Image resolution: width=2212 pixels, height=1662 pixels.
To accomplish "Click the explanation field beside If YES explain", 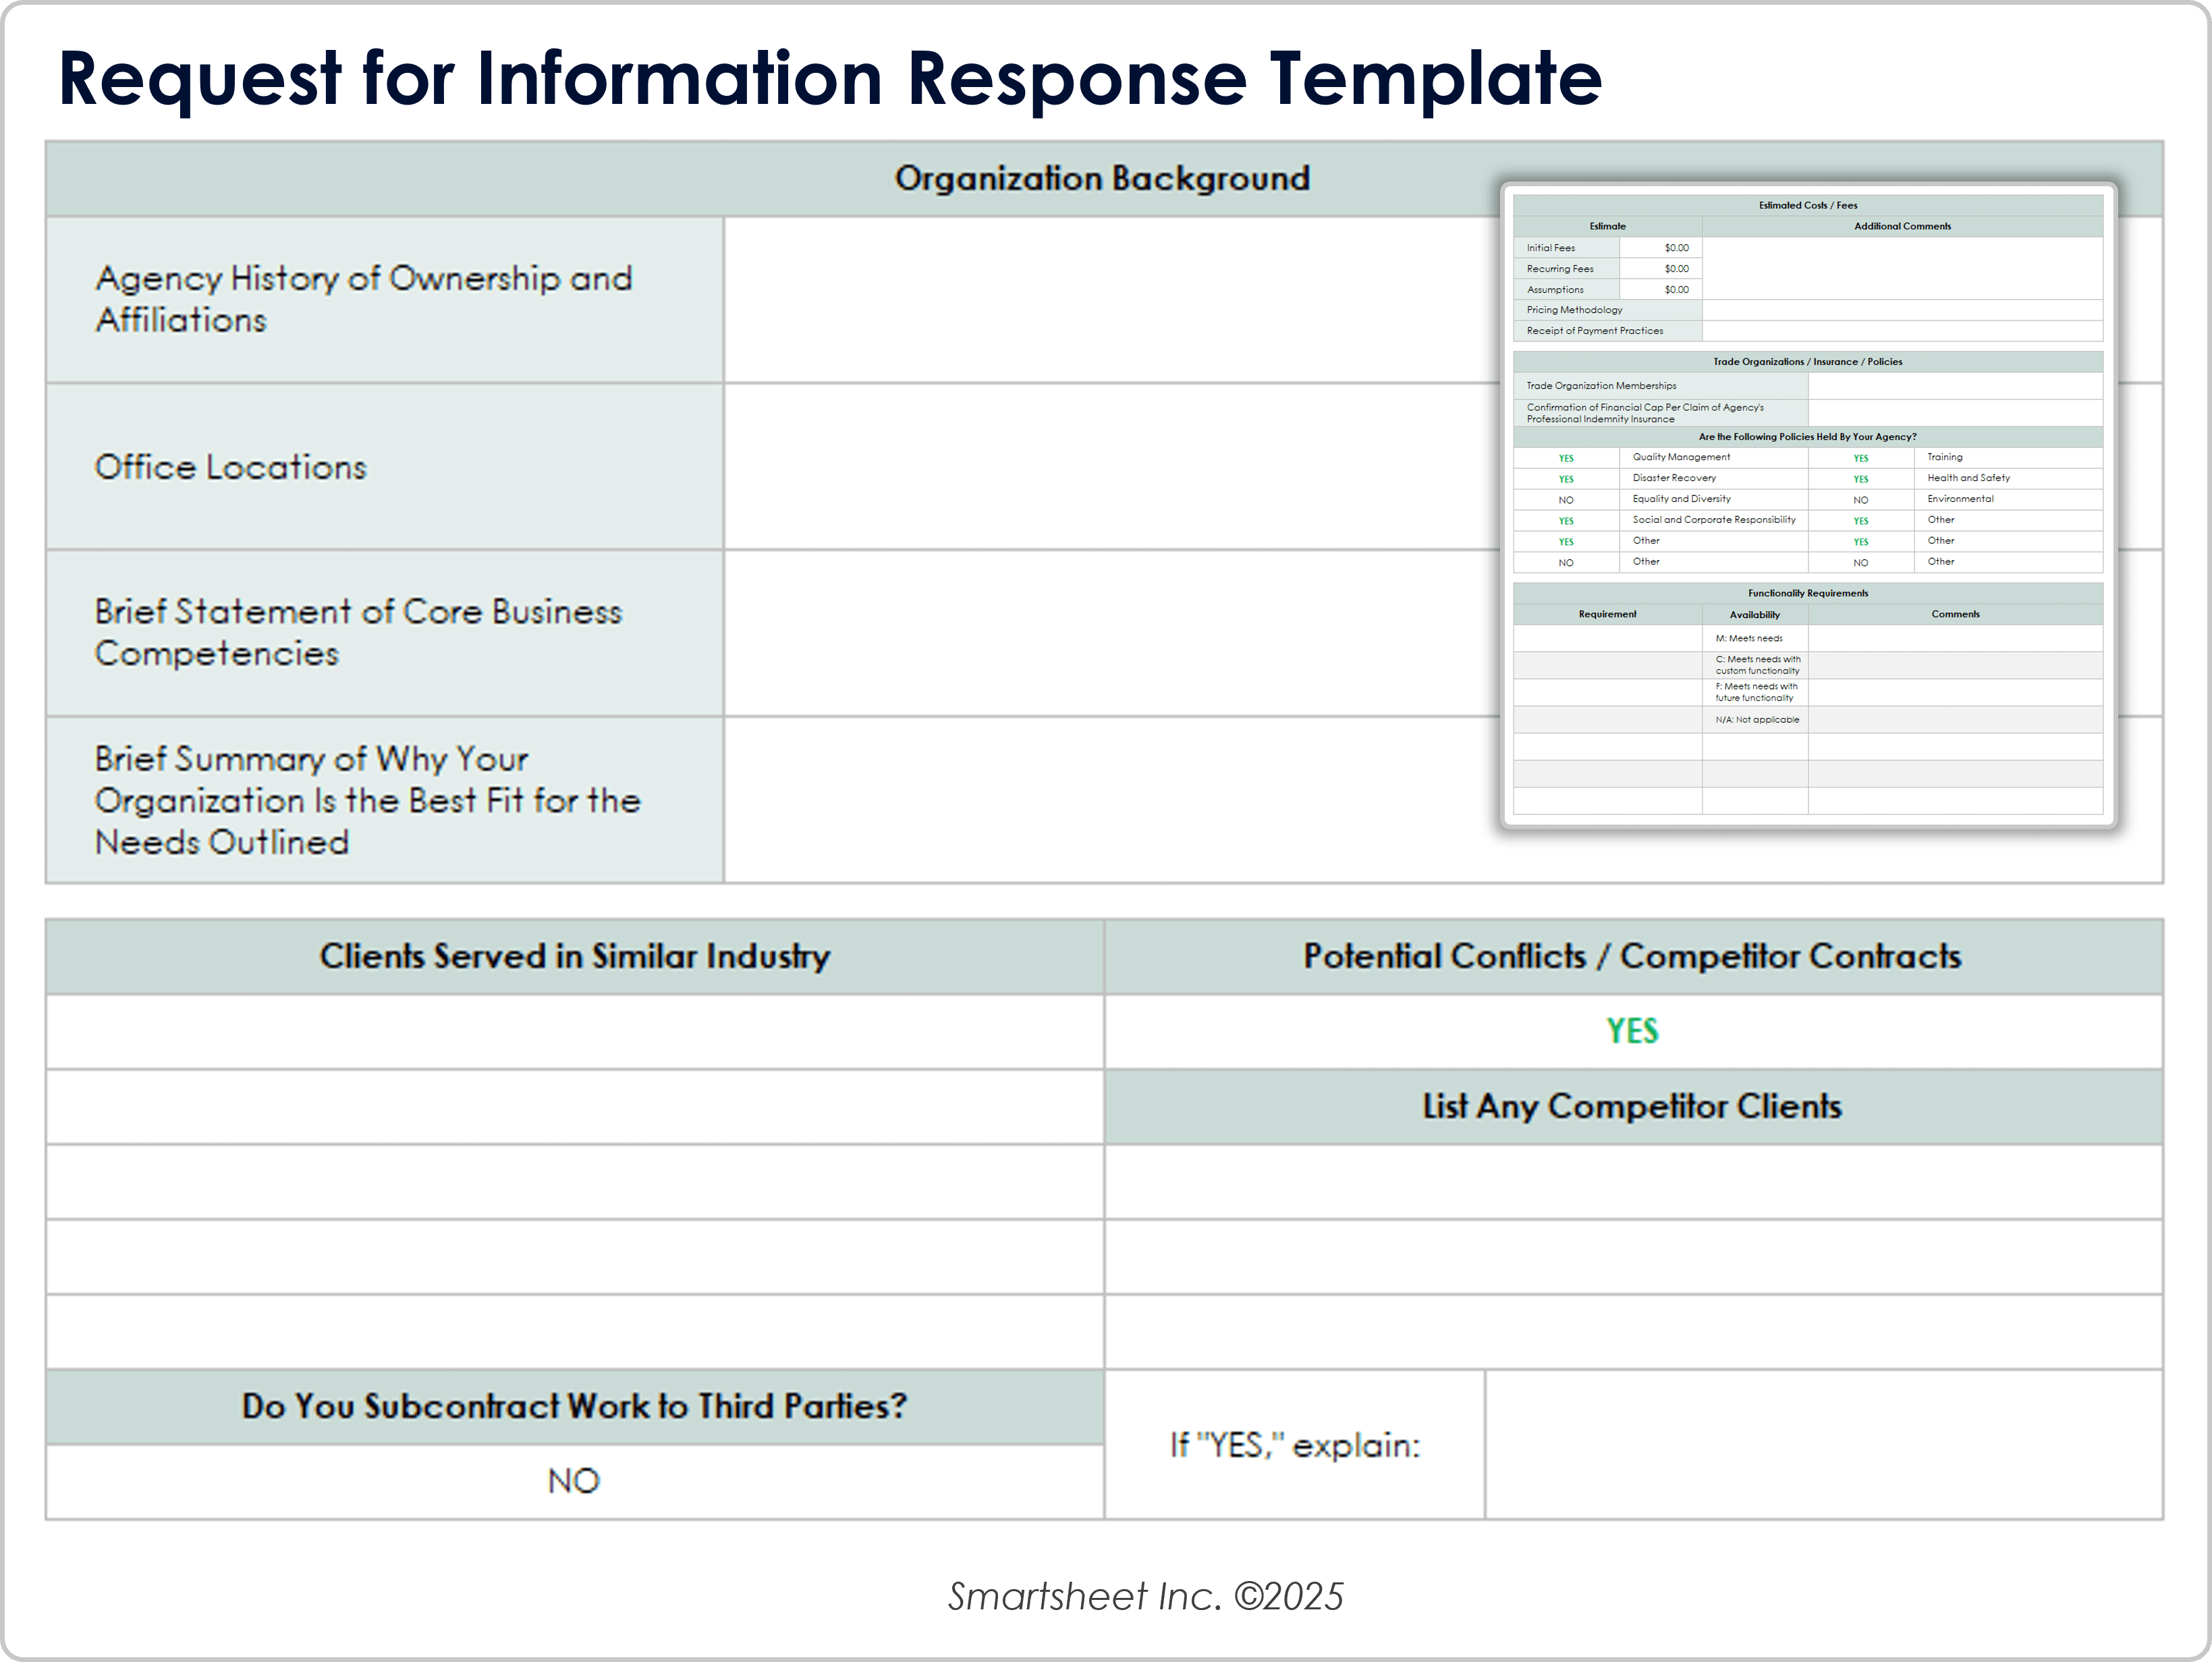I will click(1823, 1444).
